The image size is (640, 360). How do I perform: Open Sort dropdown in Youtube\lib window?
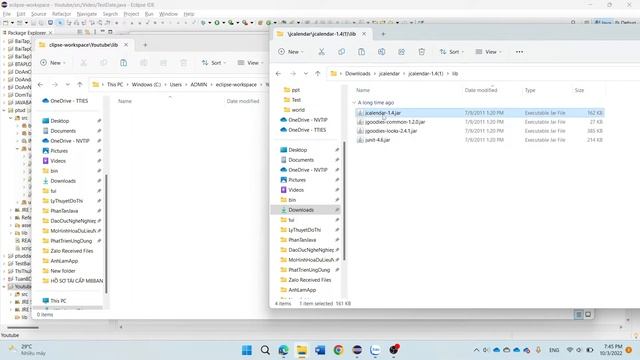coord(213,63)
